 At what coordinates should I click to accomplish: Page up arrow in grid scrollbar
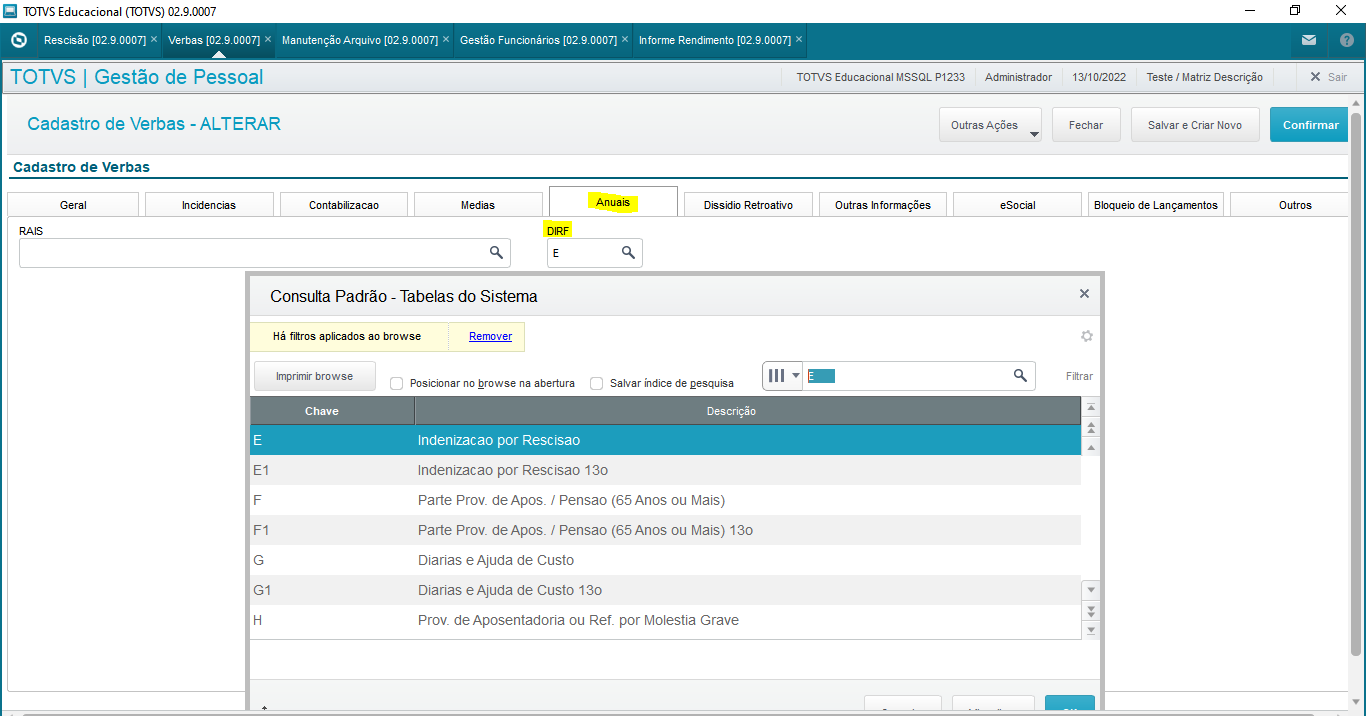pos(1091,428)
